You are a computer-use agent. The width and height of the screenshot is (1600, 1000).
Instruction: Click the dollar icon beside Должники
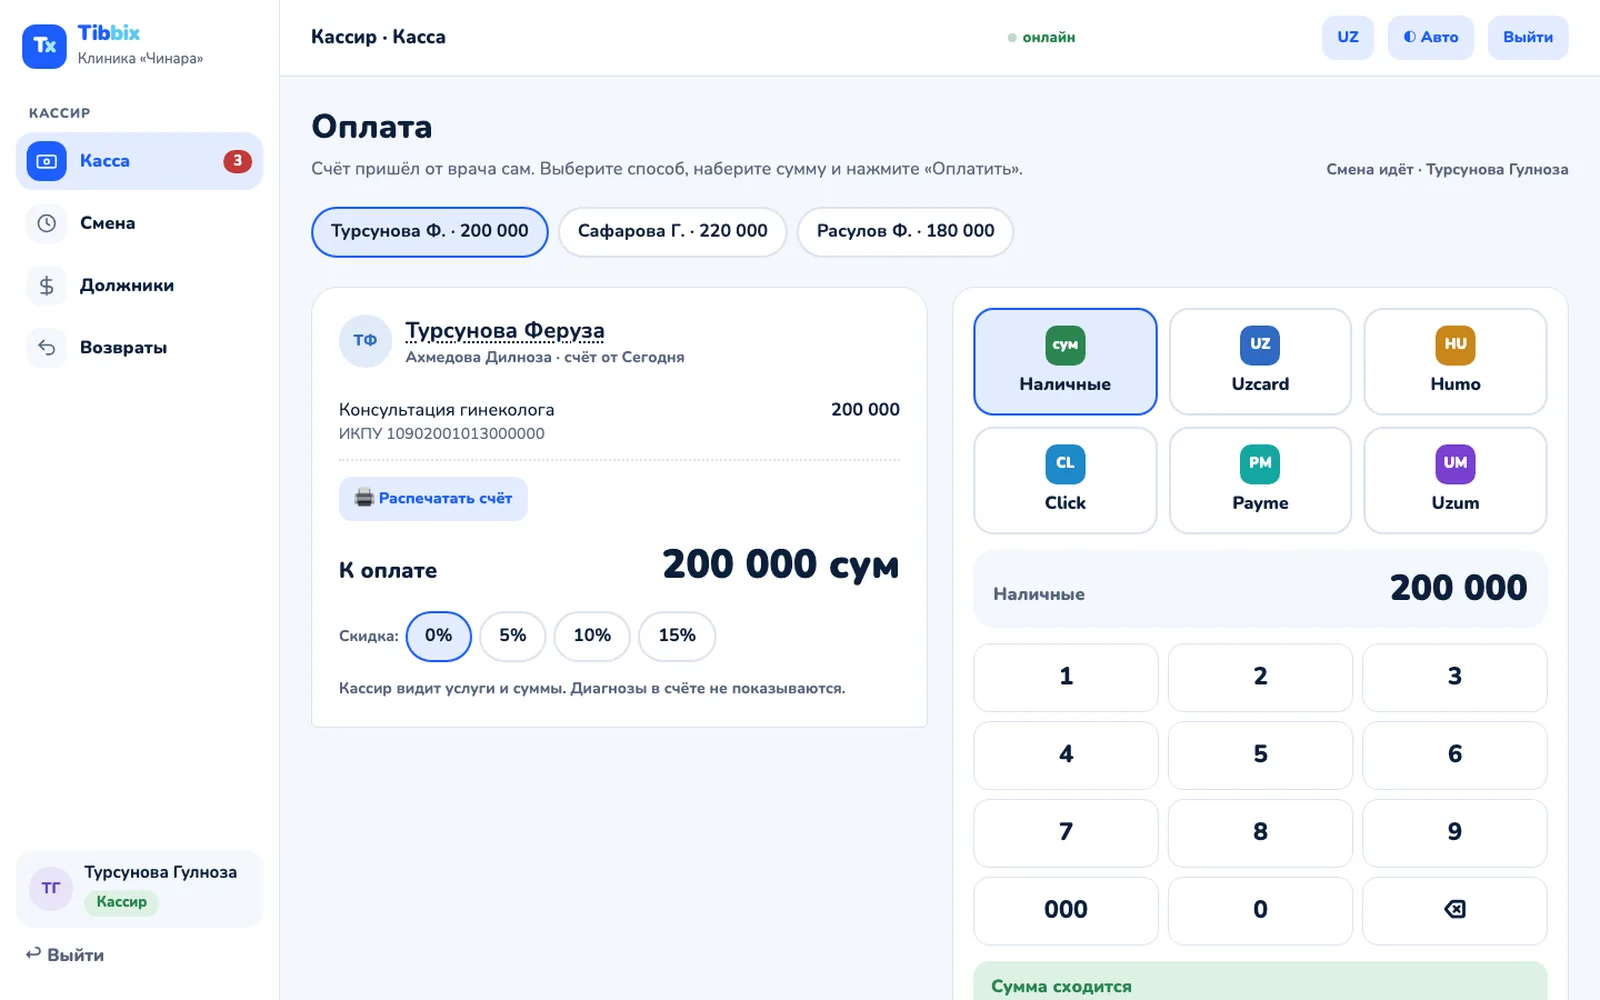[x=46, y=285]
